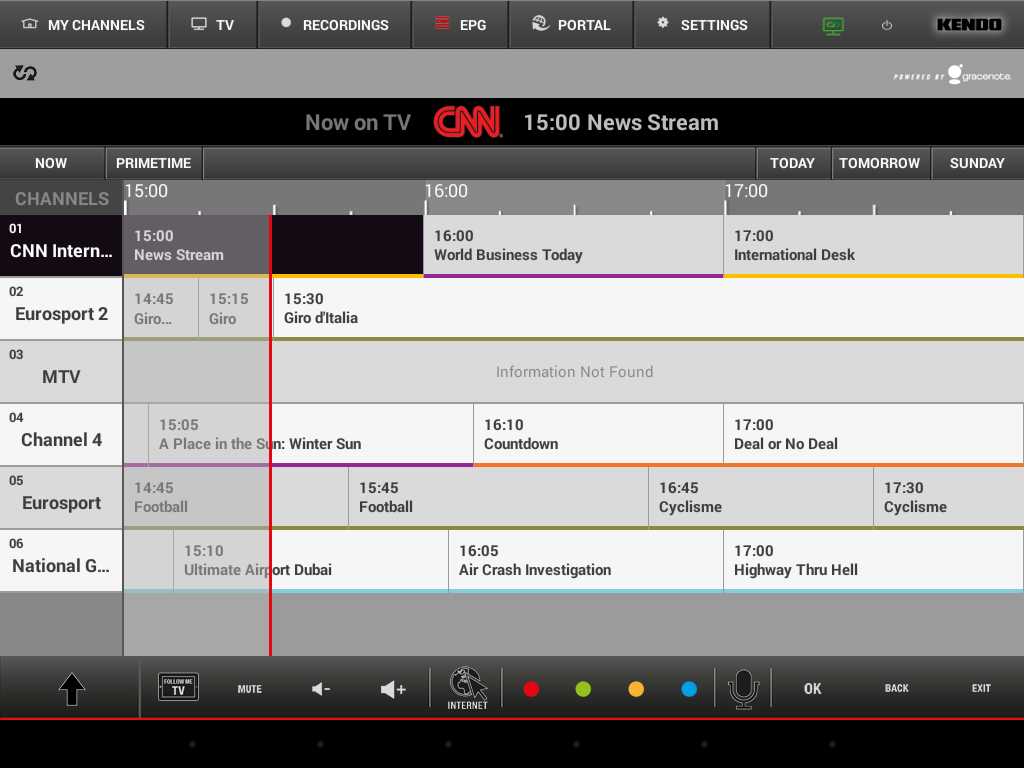The width and height of the screenshot is (1024, 768).
Task: Jump to Now in the guide
Action: 52,163
